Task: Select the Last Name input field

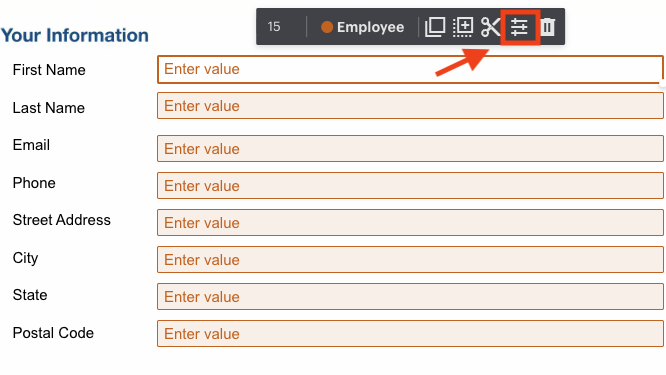Action: pos(410,106)
